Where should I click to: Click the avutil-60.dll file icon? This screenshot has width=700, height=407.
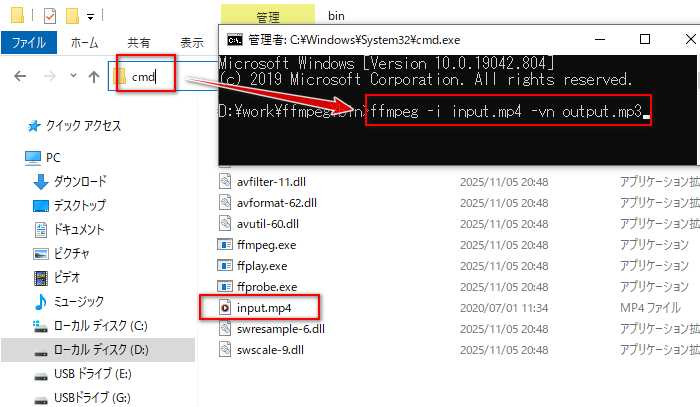pyautogui.click(x=225, y=224)
